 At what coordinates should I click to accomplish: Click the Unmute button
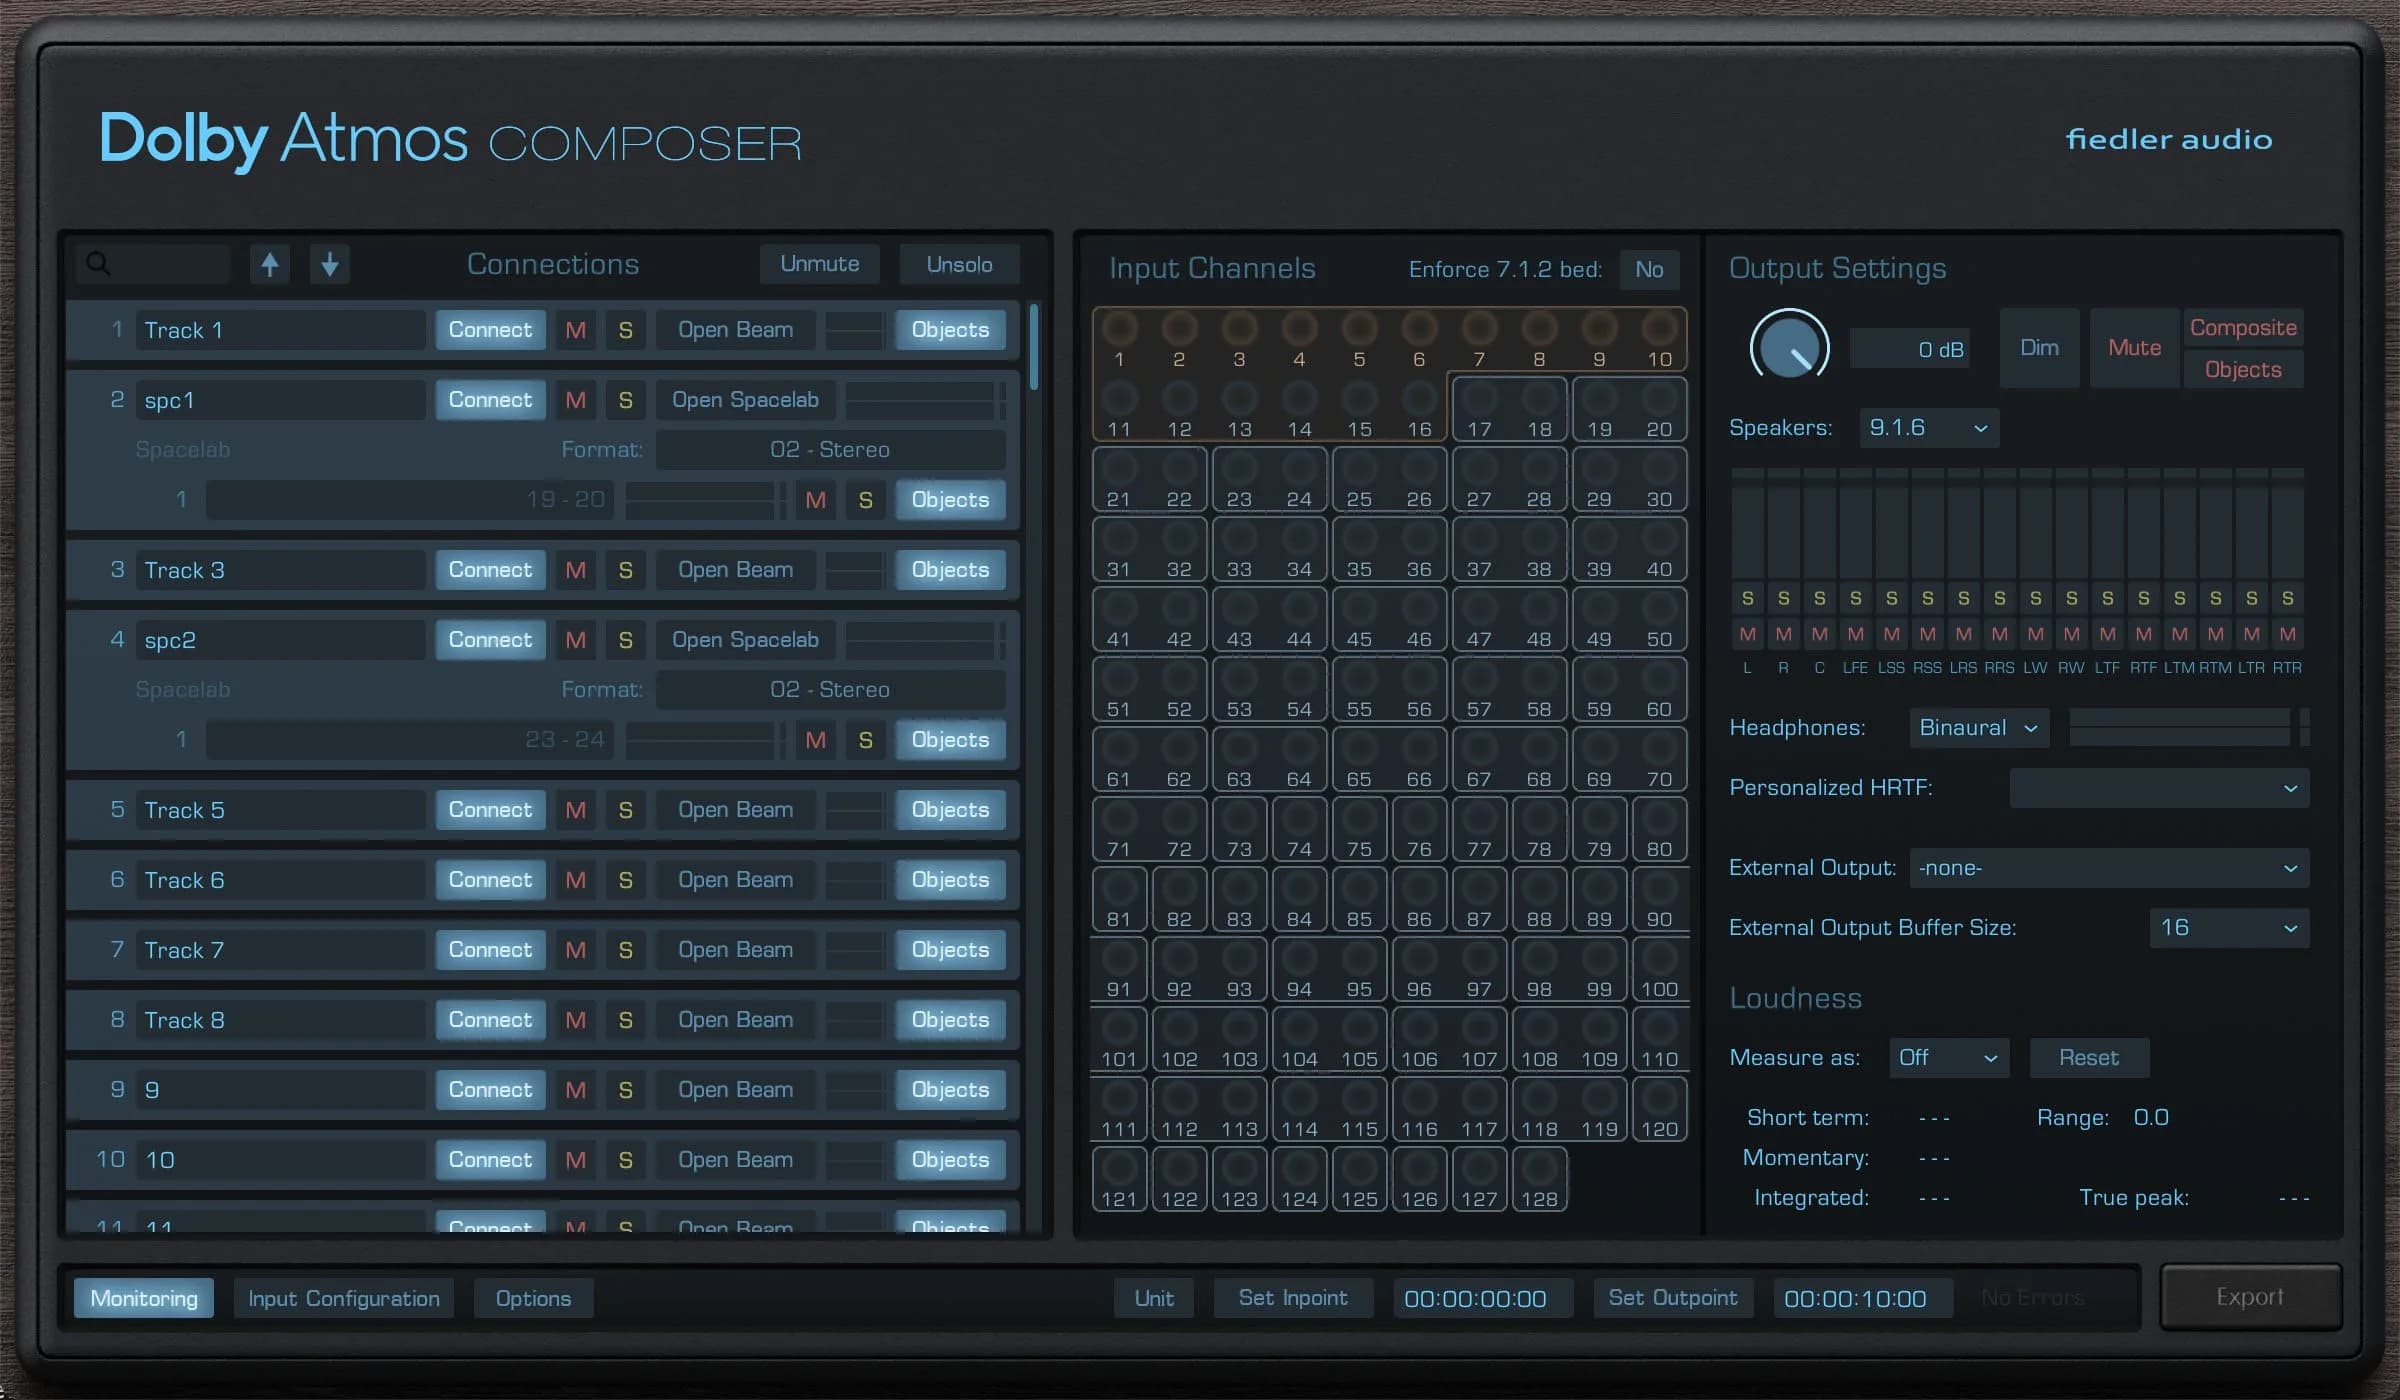(x=819, y=263)
